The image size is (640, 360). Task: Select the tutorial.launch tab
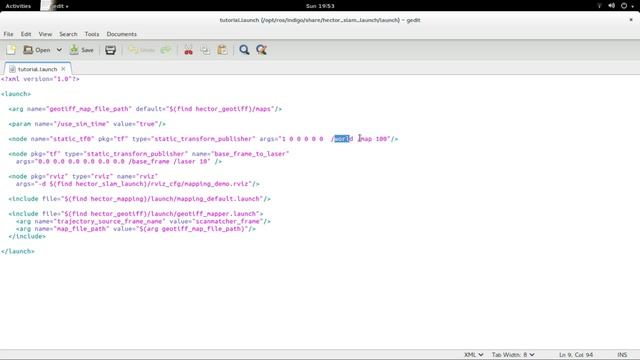click(x=37, y=69)
